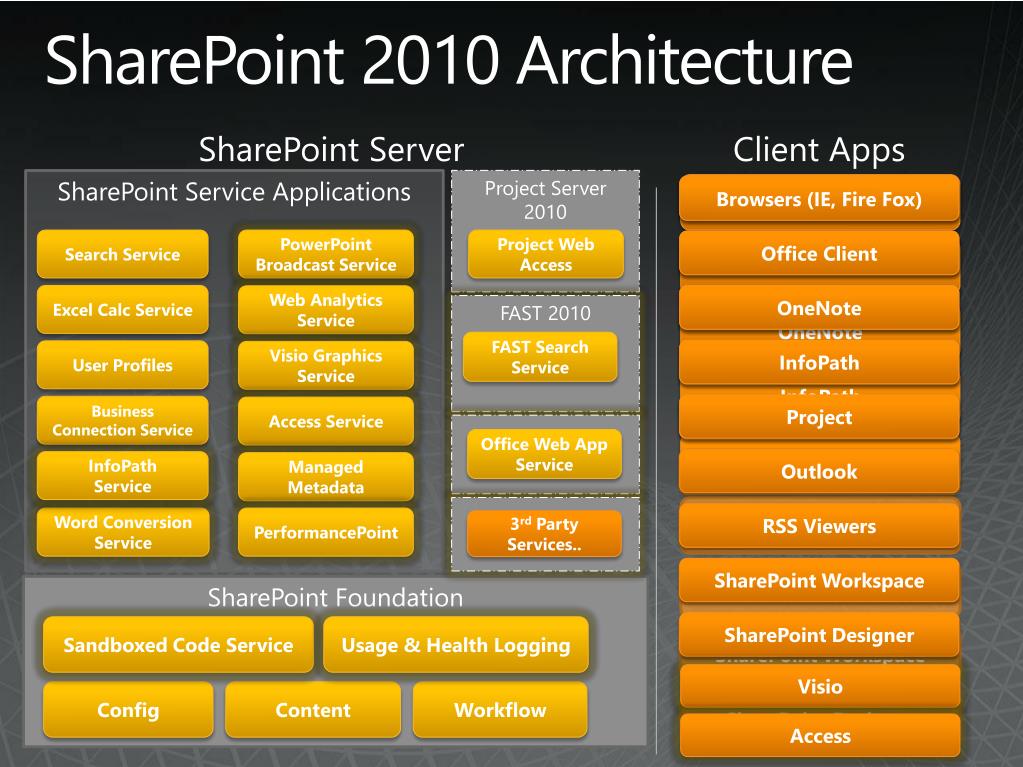
Task: Click the Project Web Access box
Action: [545, 254]
